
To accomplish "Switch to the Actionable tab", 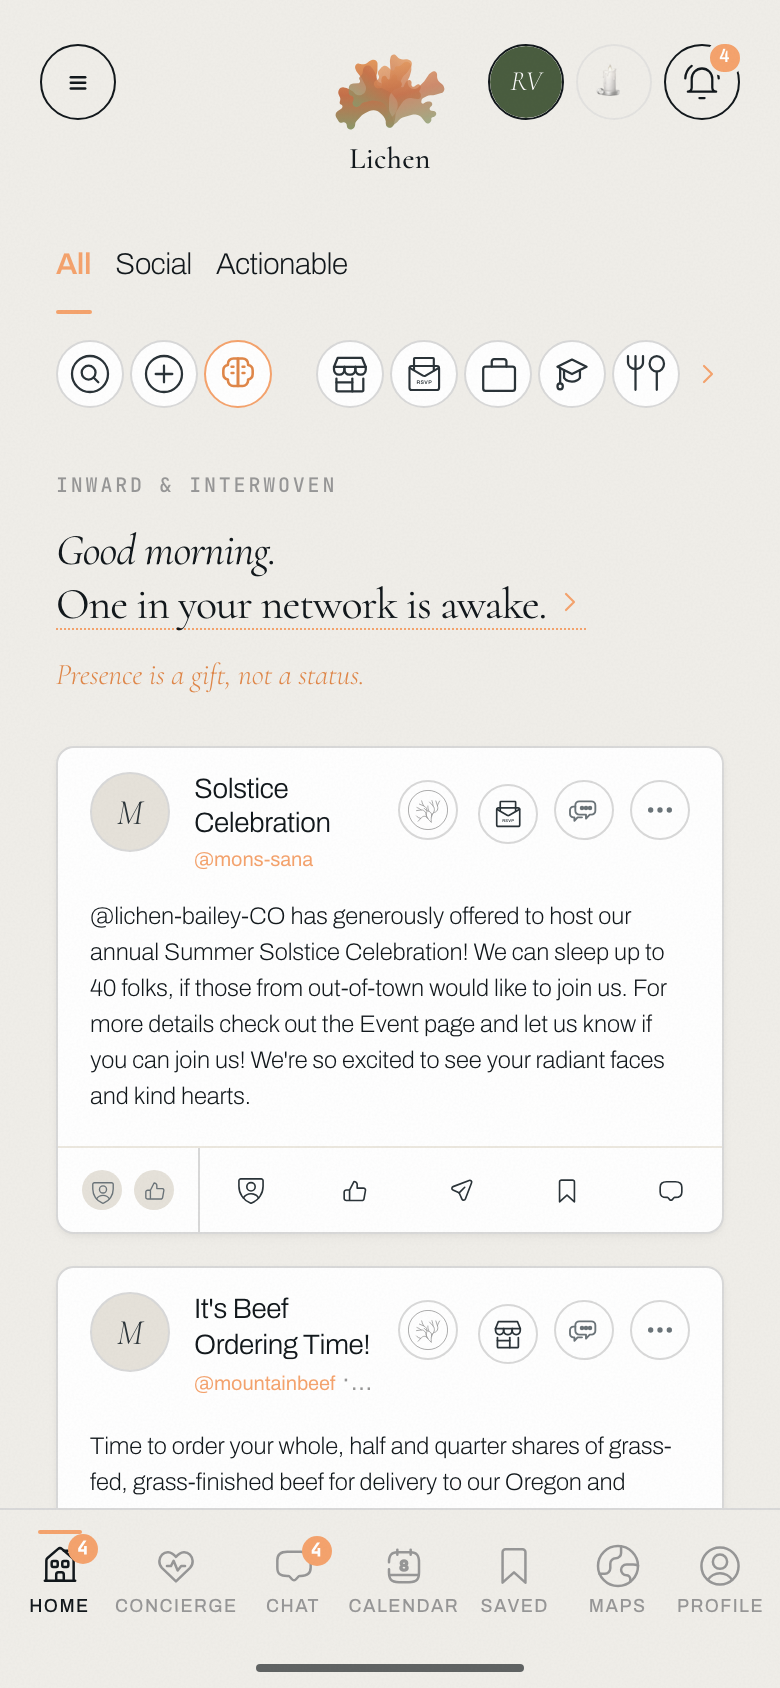I will coord(282,264).
